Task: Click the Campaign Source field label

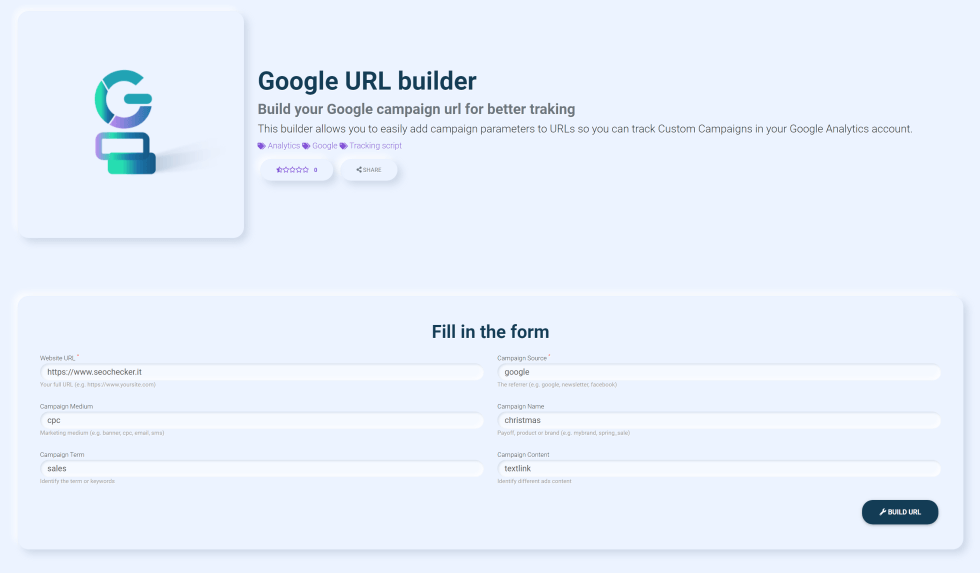Action: point(522,358)
